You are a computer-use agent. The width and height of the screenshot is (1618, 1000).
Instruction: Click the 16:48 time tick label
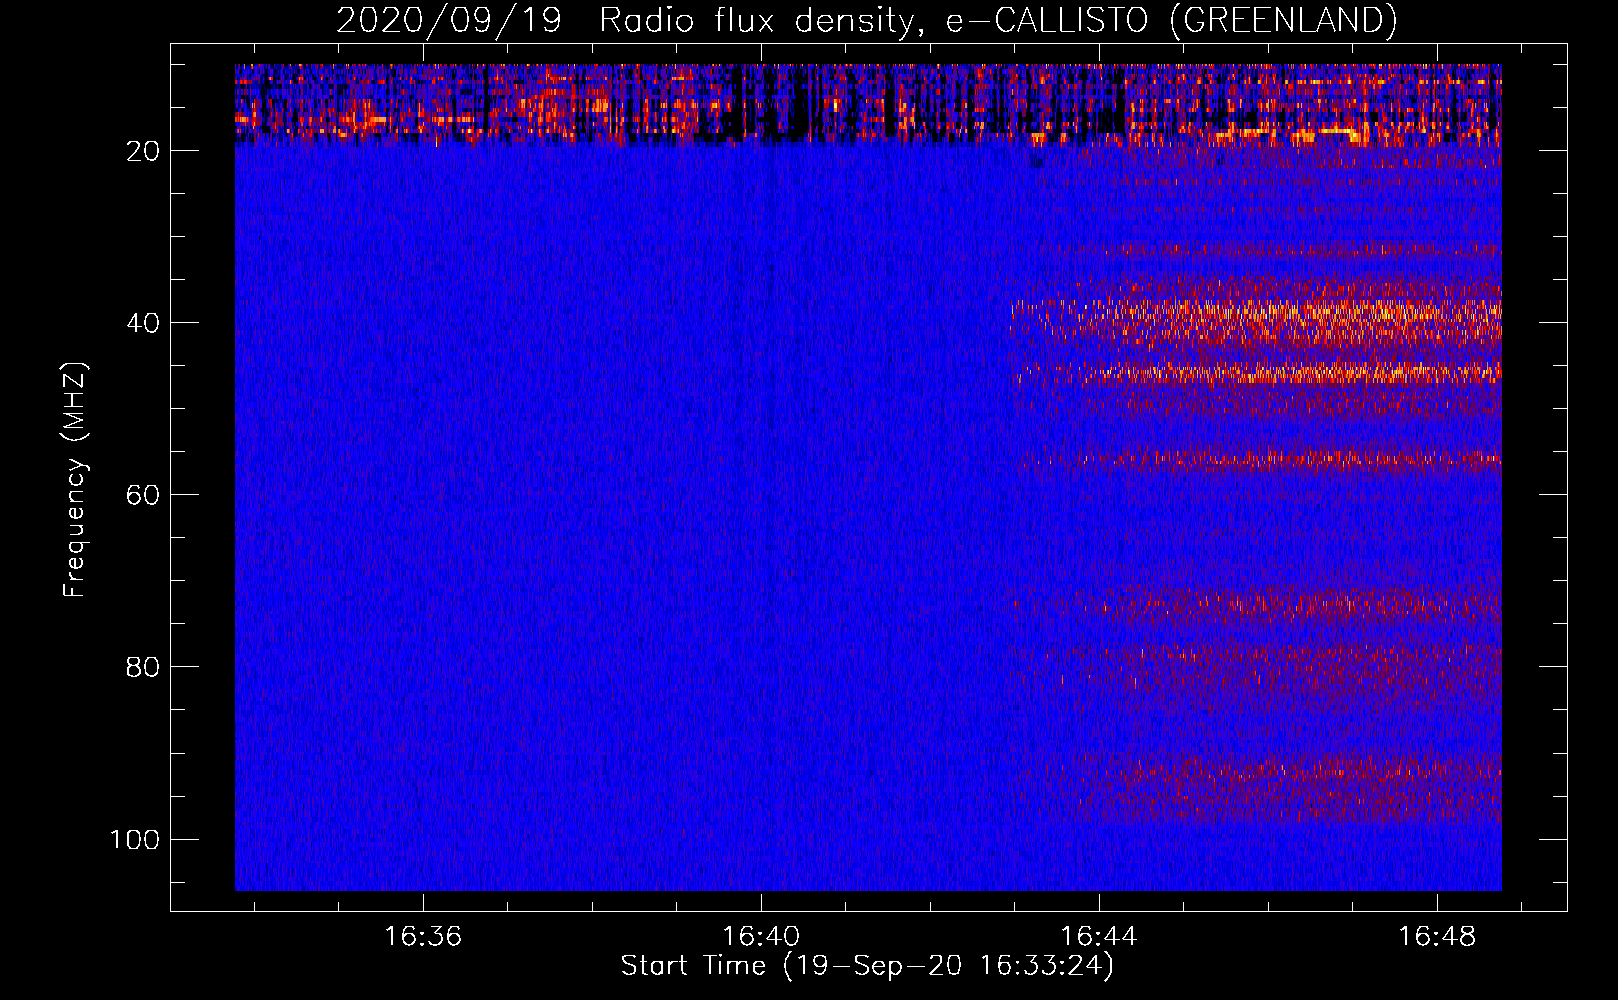click(1437, 937)
